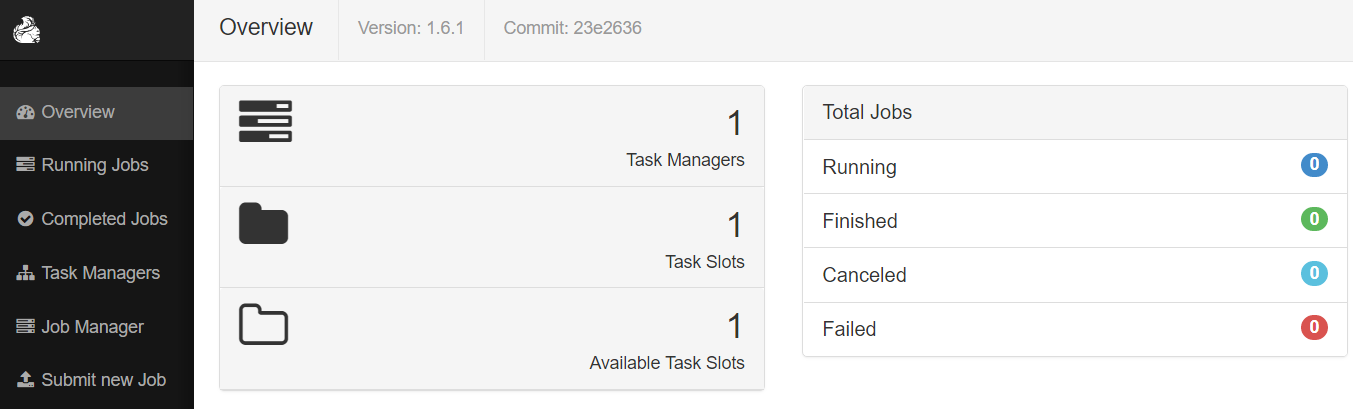Select Submit new Job
This screenshot has width=1353, height=409.
103,380
